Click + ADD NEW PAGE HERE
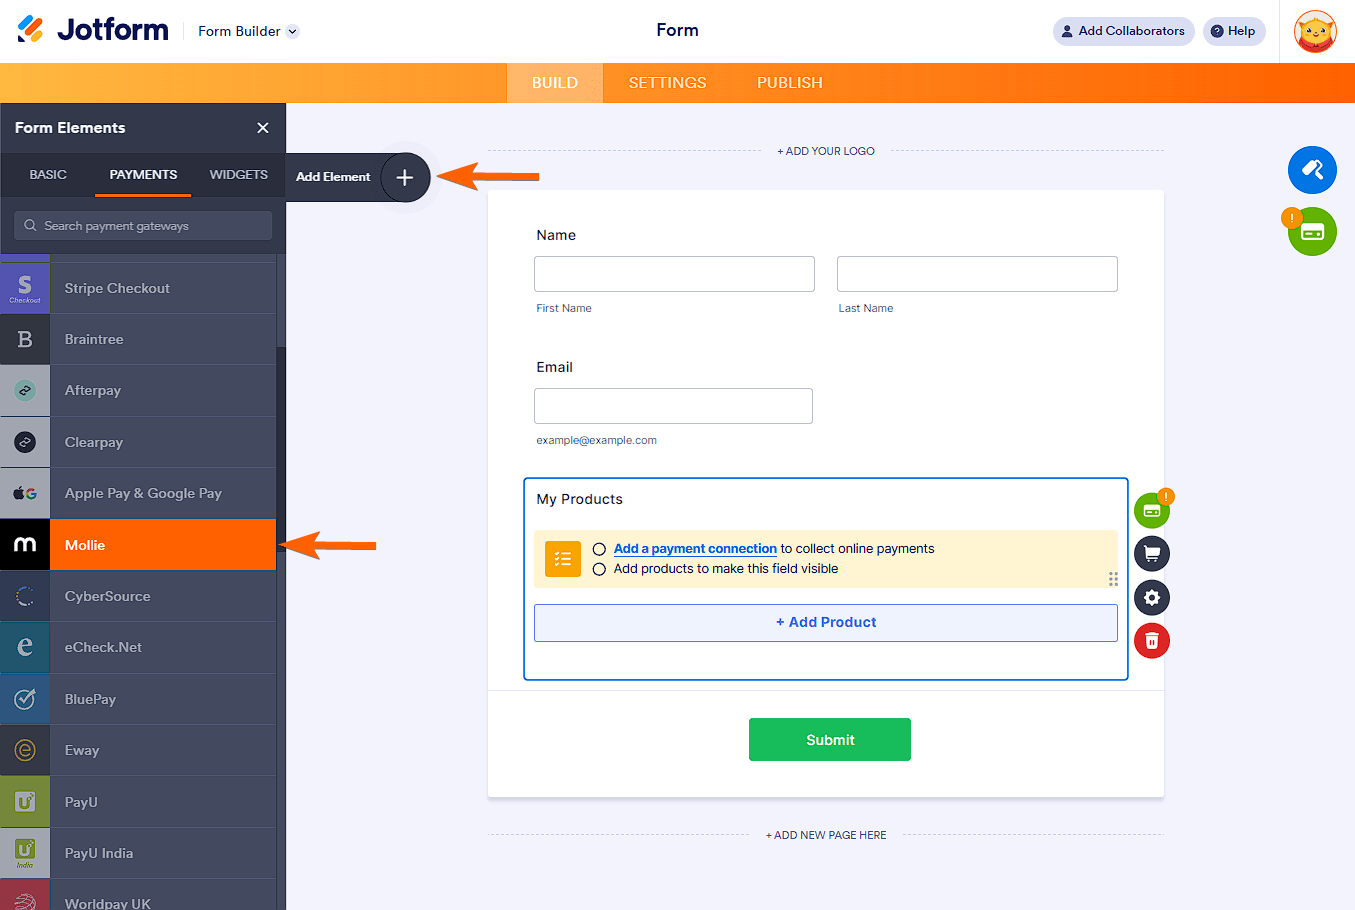Viewport: 1355px width, 910px height. click(826, 835)
